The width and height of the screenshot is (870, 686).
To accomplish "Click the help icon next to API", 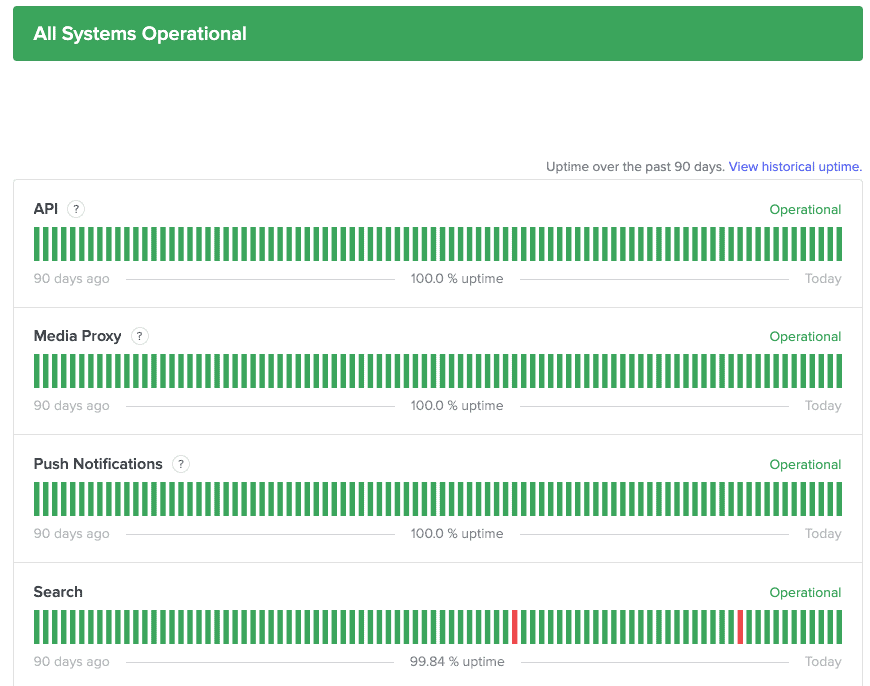I will tap(76, 209).
